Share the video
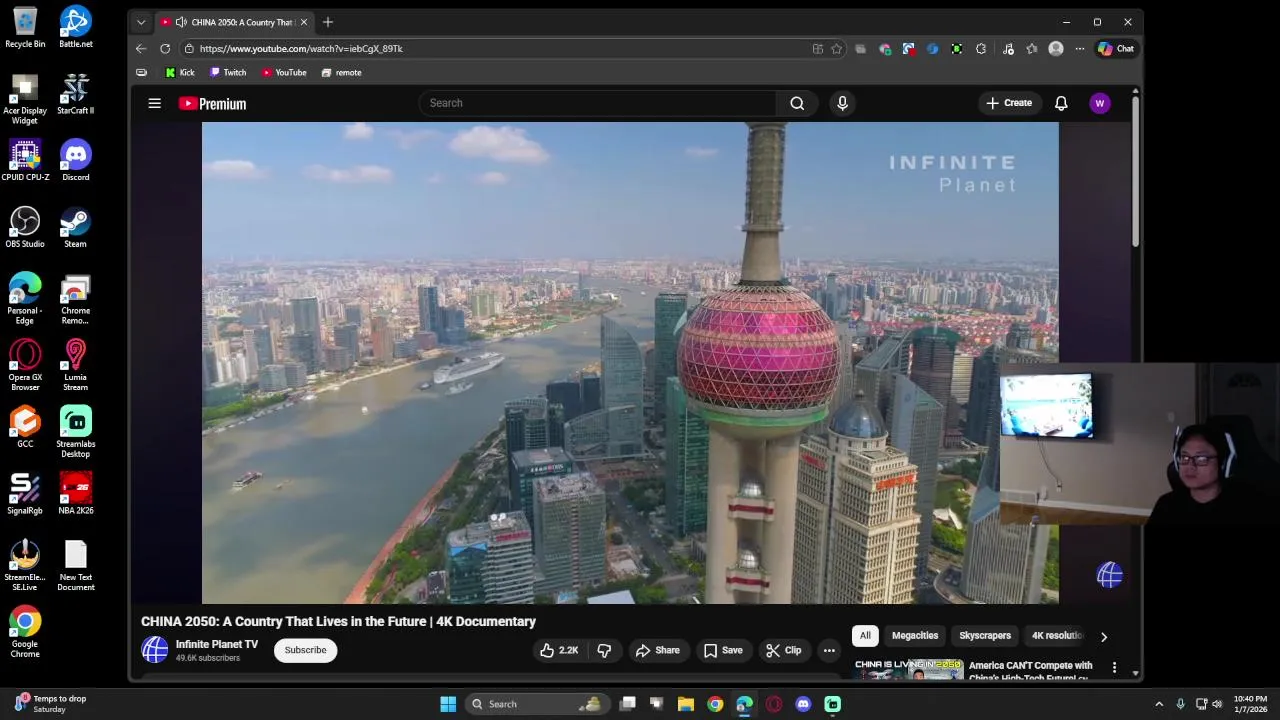The width and height of the screenshot is (1280, 720). [657, 650]
